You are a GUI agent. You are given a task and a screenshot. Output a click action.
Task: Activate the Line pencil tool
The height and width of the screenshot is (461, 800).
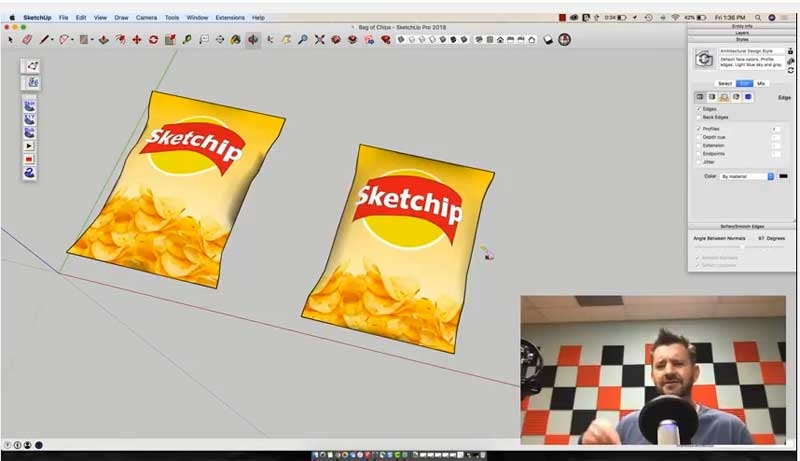[x=44, y=39]
